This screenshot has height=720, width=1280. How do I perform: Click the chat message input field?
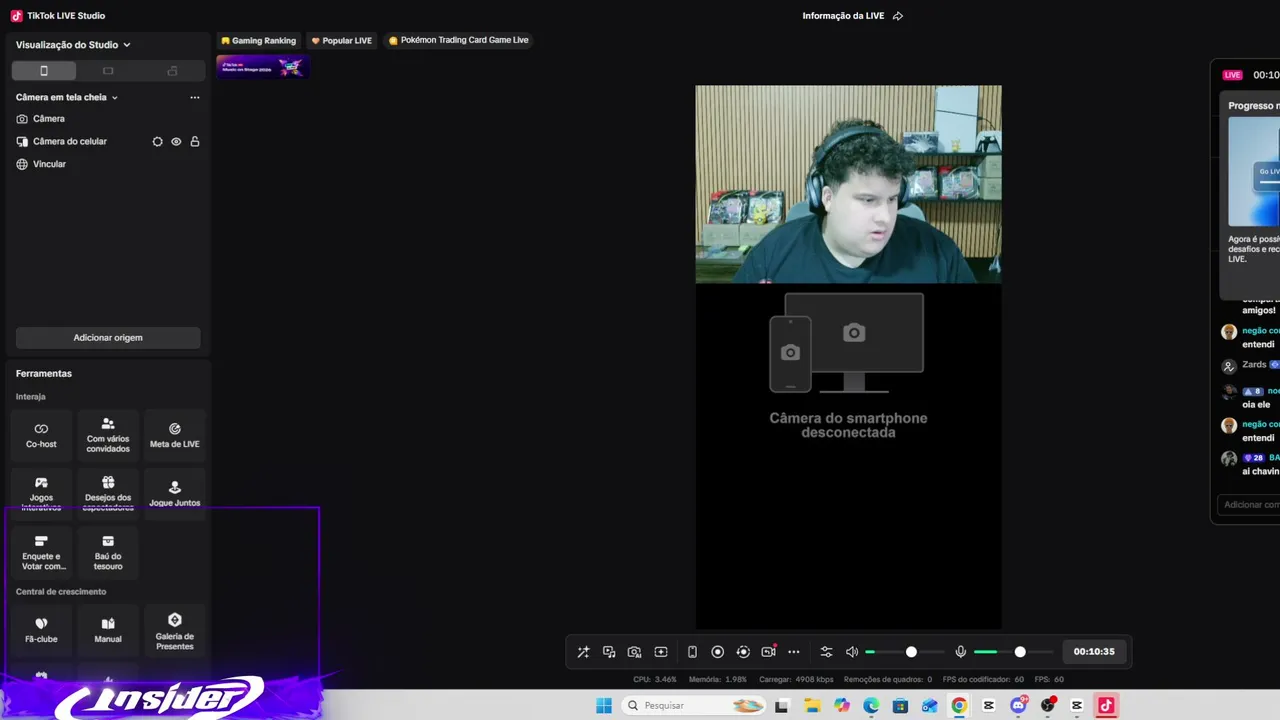click(1249, 505)
